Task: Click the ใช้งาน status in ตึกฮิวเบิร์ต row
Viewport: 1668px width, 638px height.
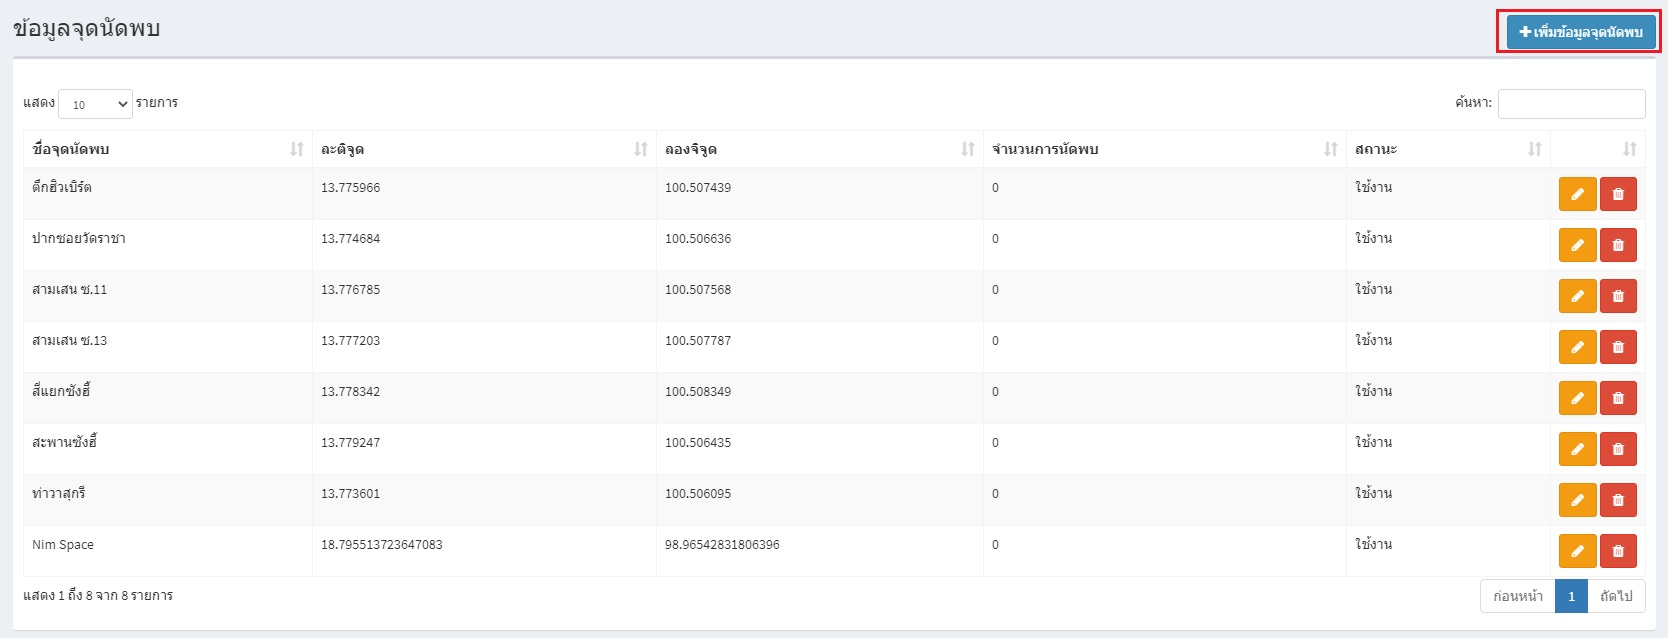Action: pos(1373,187)
